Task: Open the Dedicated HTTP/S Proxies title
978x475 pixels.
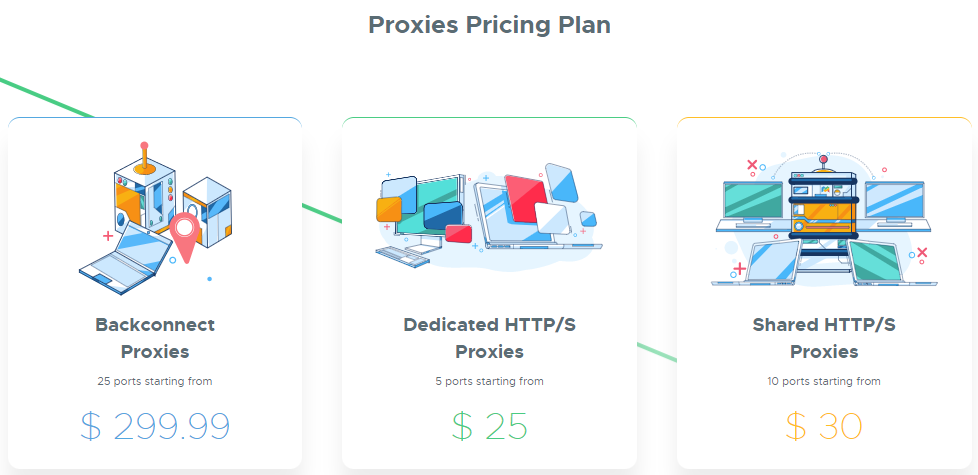Action: (x=489, y=338)
